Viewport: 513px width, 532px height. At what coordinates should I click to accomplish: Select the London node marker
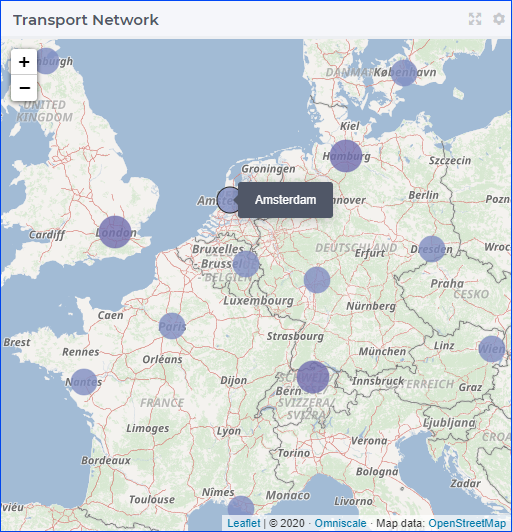pos(115,232)
